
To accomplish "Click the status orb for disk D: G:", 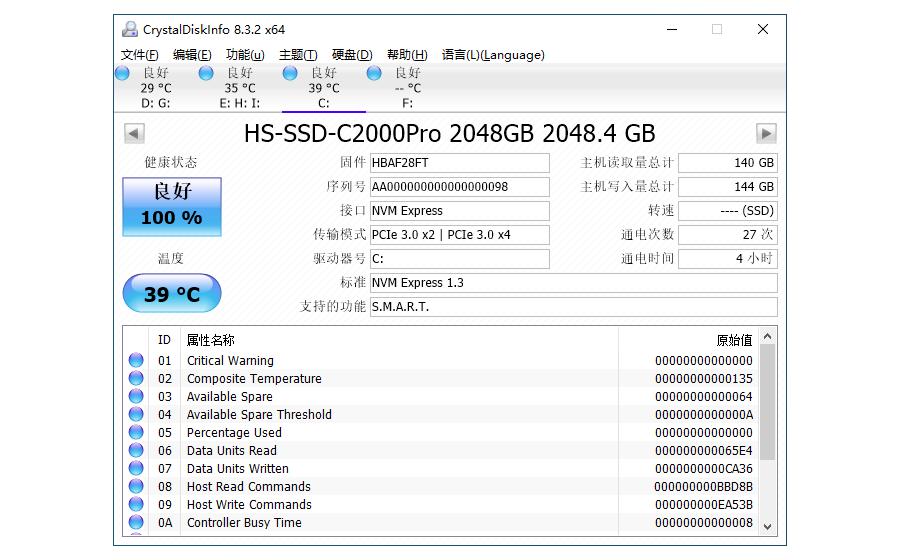I will (x=122, y=73).
